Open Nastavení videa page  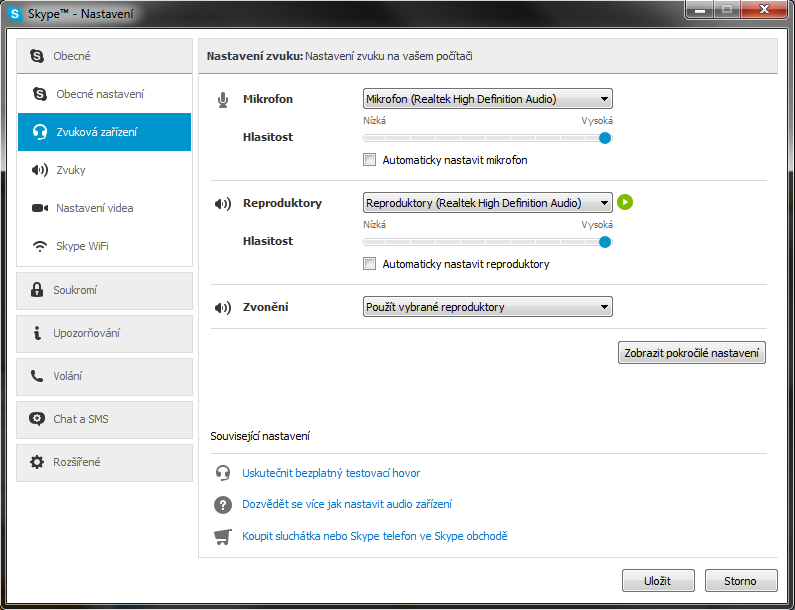tap(104, 208)
